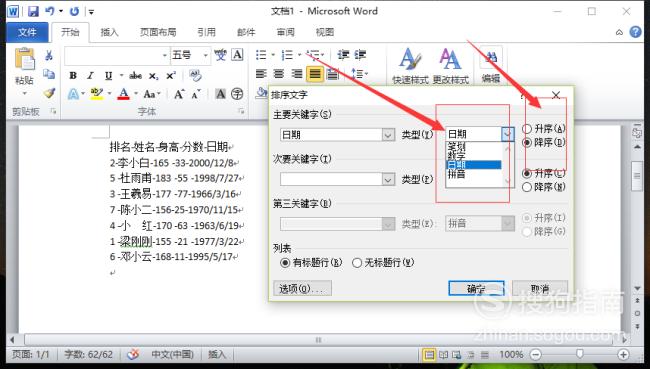This screenshot has width=650, height=369.
Task: Click the Grow Font icon
Action: 179,94
